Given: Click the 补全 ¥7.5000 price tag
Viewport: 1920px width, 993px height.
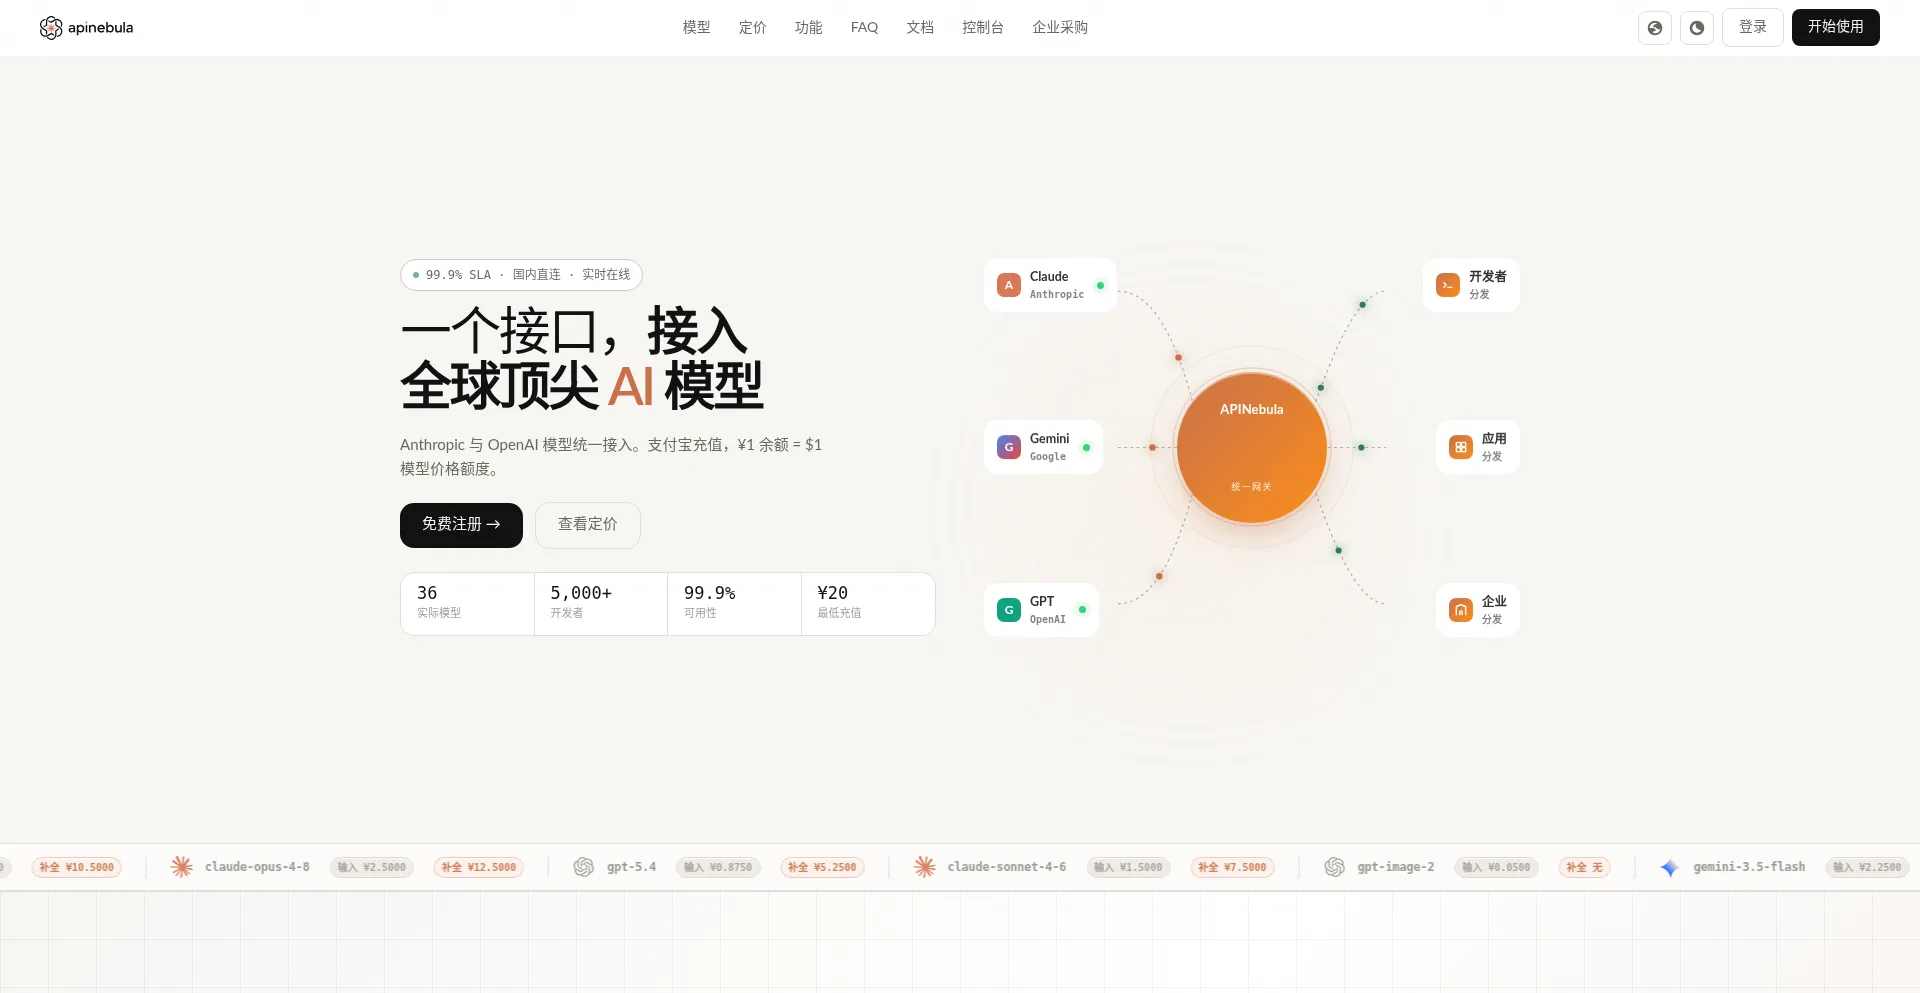Looking at the screenshot, I should 1232,867.
